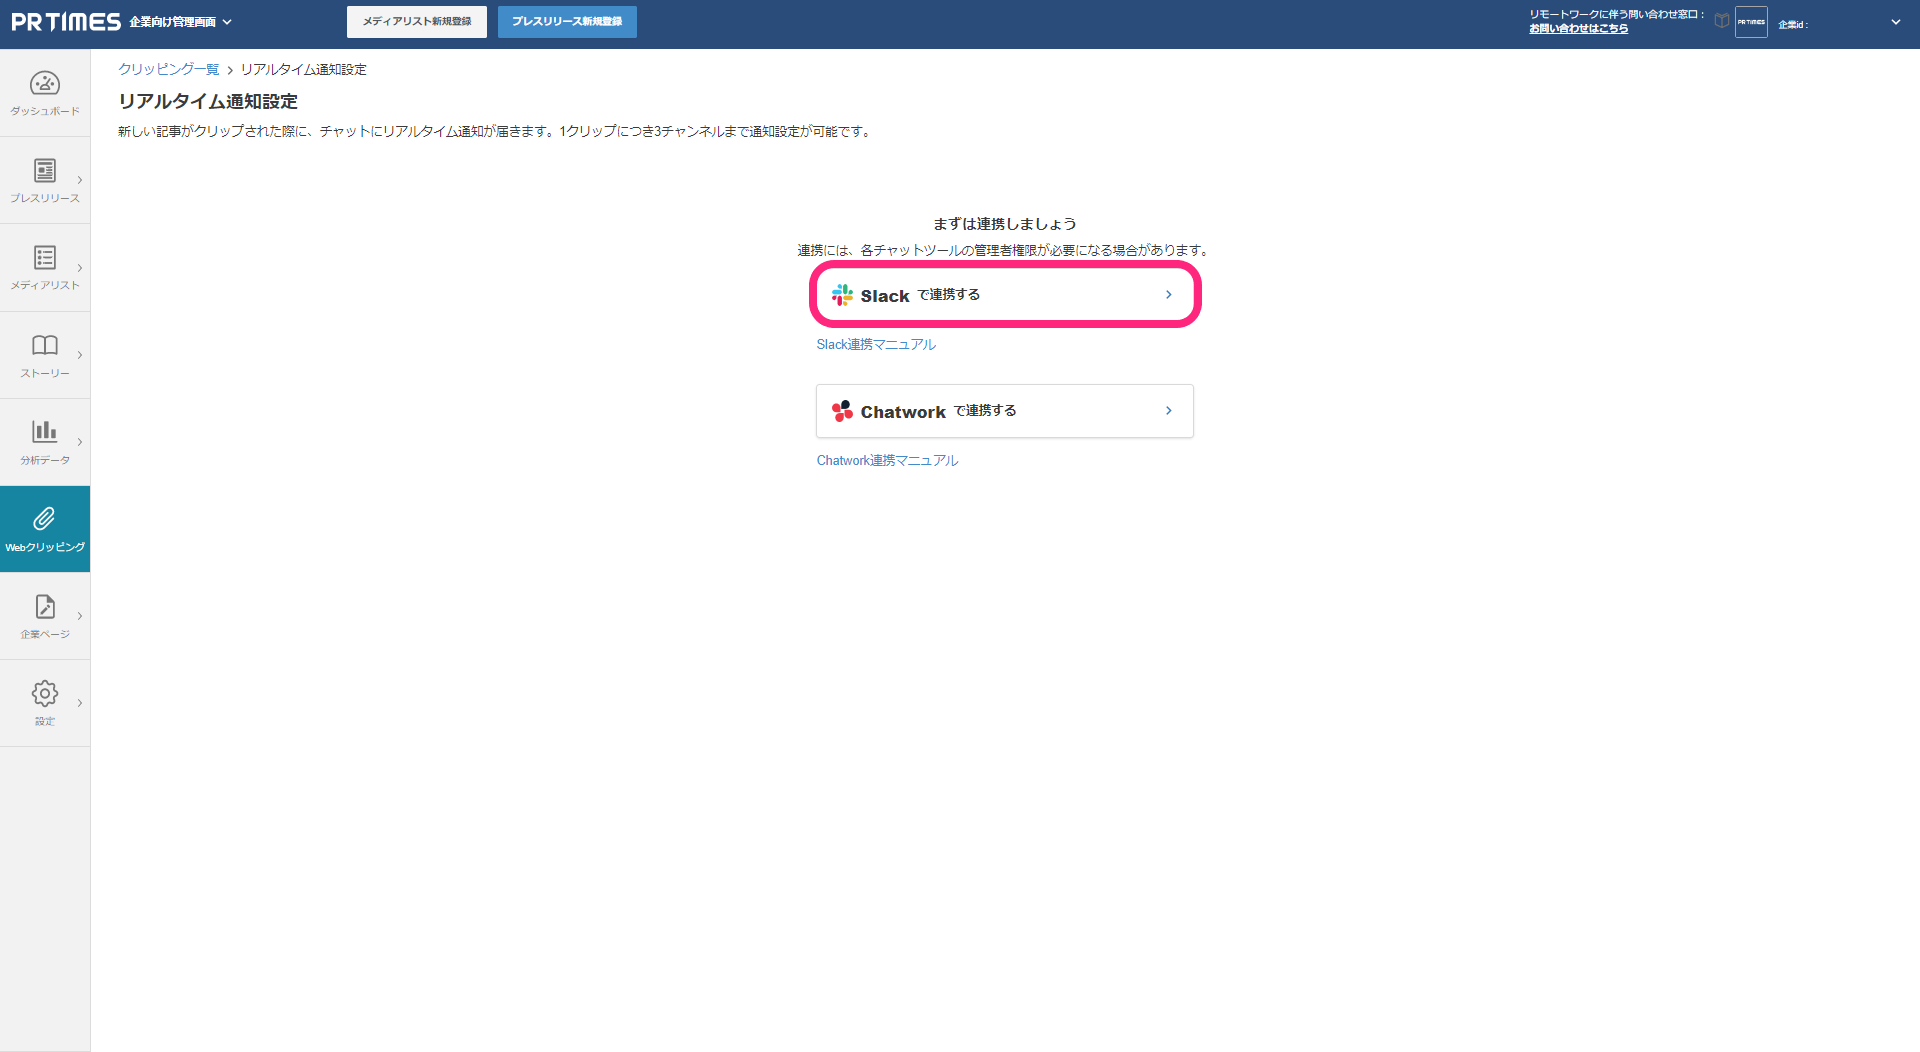Image resolution: width=1920 pixels, height=1052 pixels.
Task: Open the company page document icon
Action: point(45,607)
